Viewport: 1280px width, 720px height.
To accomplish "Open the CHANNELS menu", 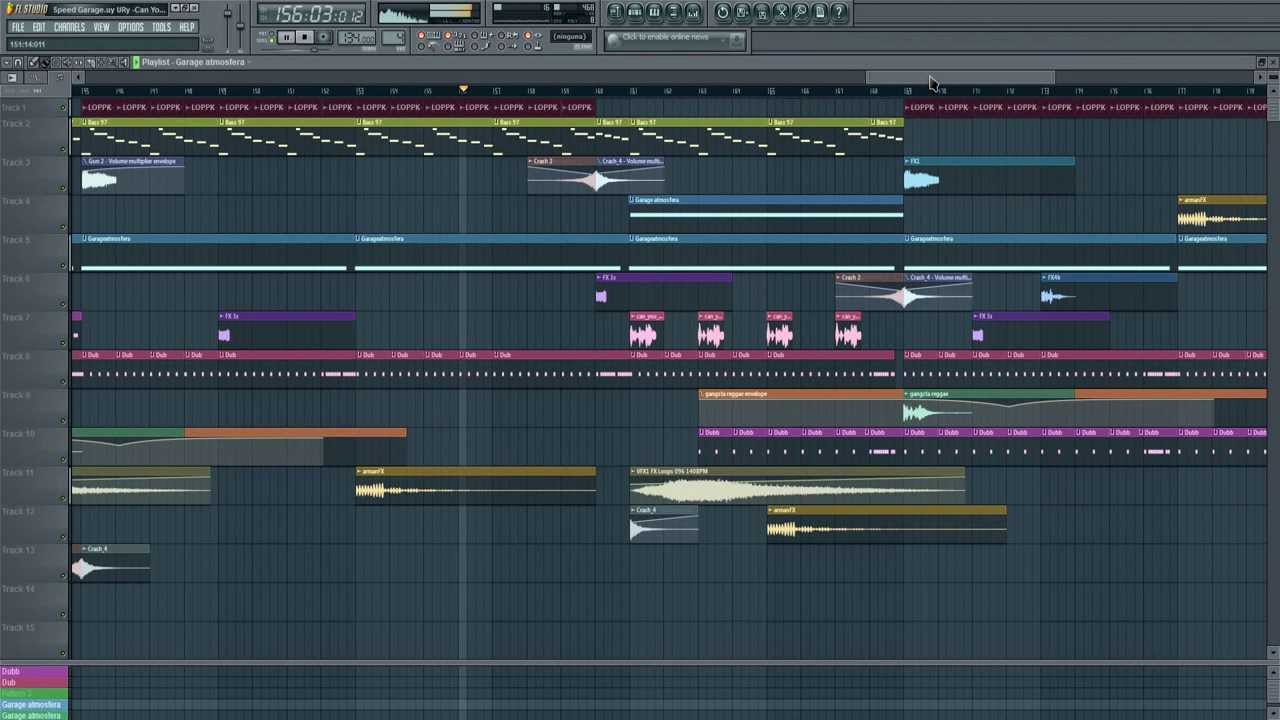I will [69, 27].
